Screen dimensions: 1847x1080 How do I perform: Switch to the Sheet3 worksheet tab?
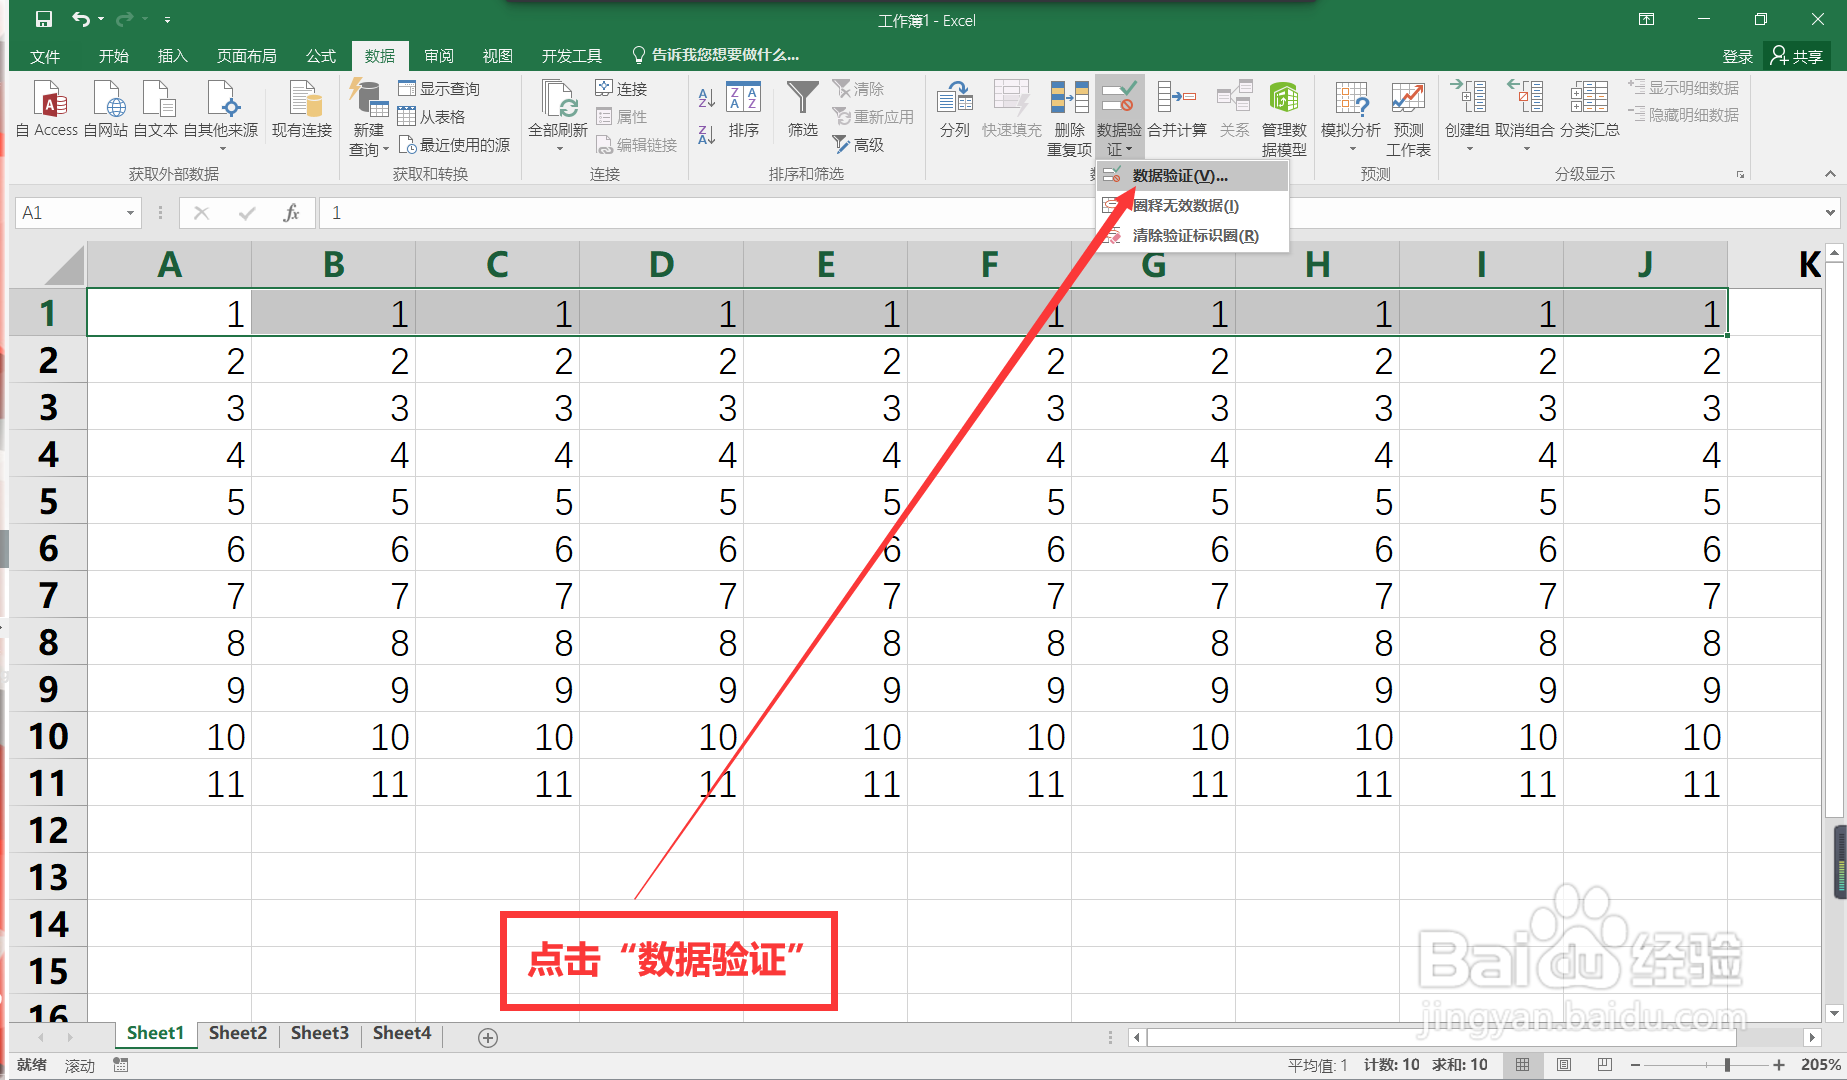point(318,1033)
